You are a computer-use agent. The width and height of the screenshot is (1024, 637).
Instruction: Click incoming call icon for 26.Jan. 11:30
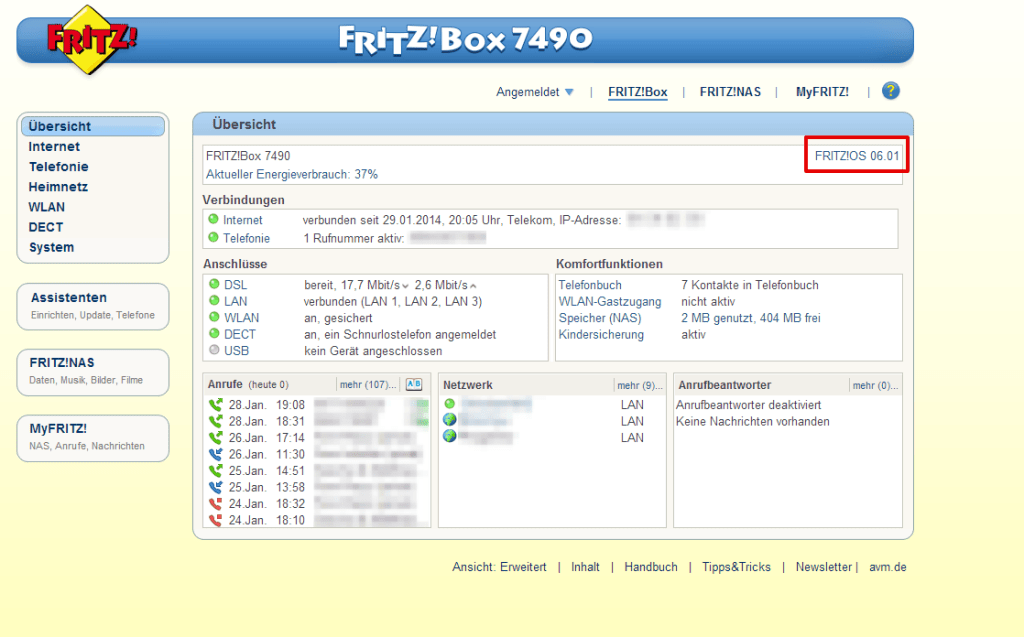coord(216,454)
